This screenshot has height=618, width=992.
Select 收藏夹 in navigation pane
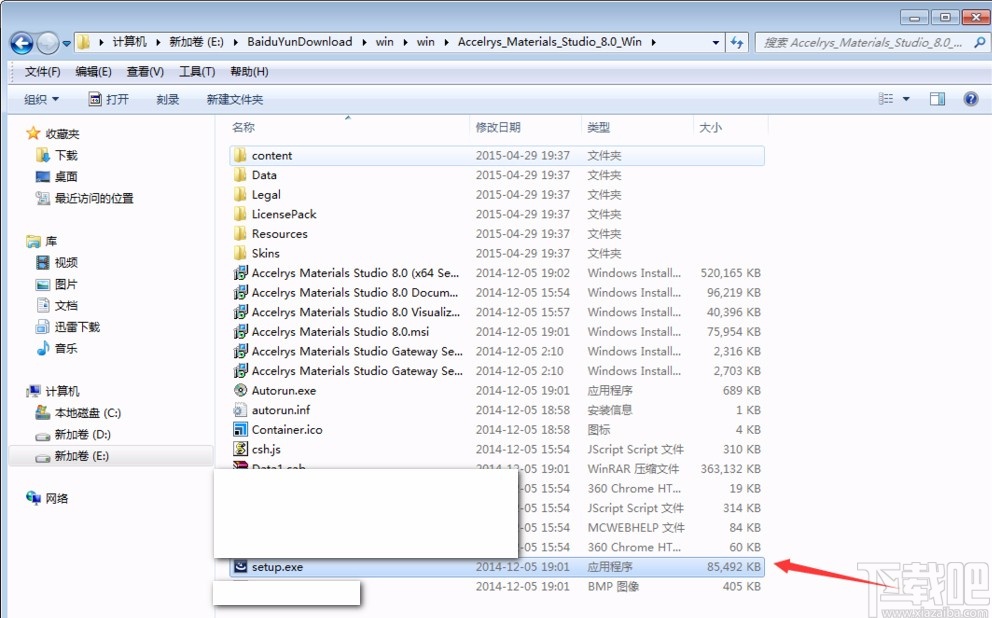(62, 134)
